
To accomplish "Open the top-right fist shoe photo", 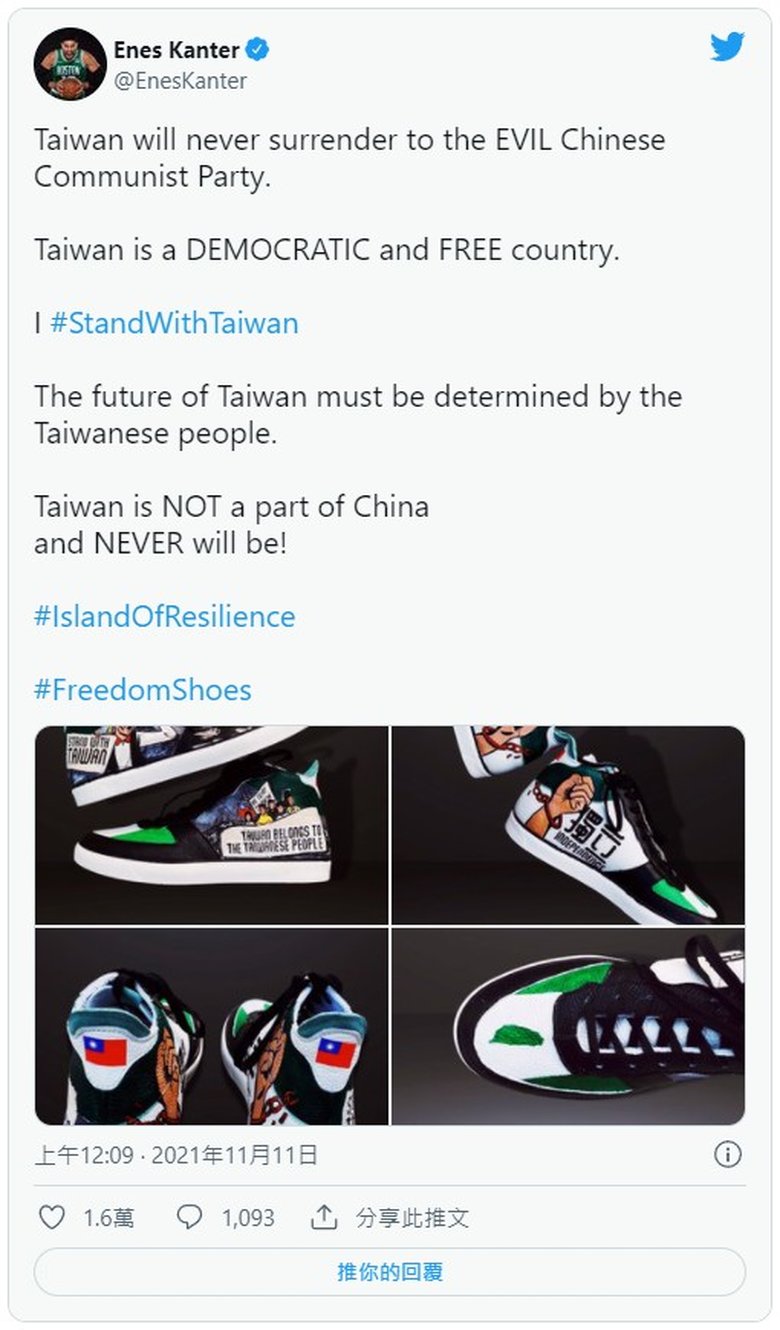I will click(x=568, y=824).
